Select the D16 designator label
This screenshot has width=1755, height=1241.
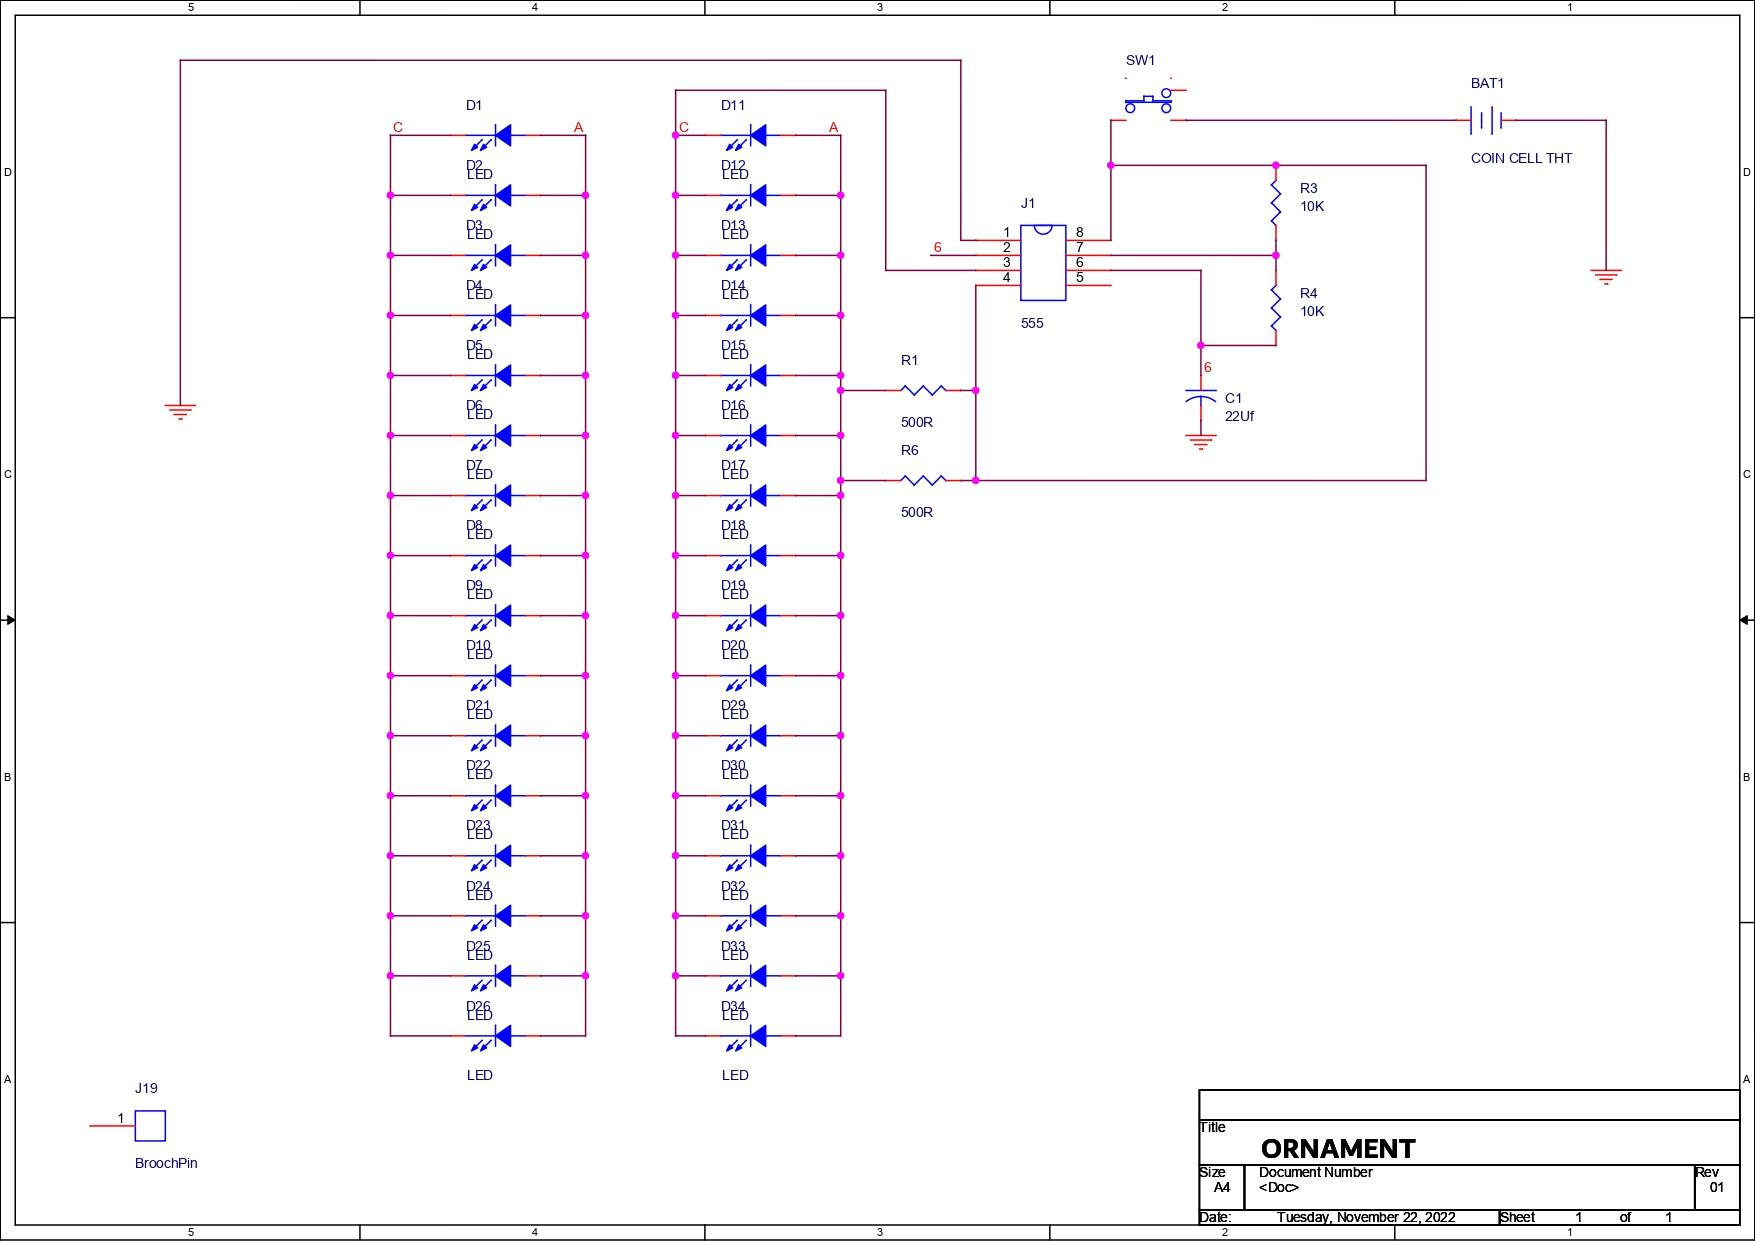[x=733, y=405]
